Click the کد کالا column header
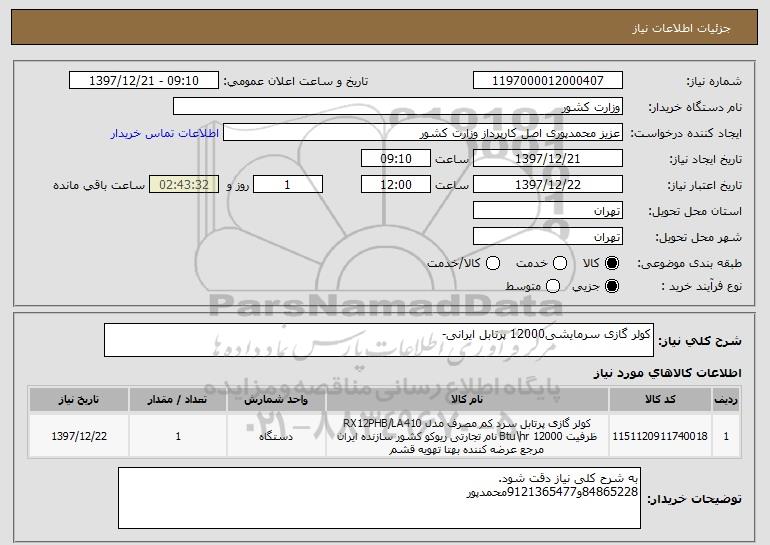Screen dimensions: 770x545 660,399
